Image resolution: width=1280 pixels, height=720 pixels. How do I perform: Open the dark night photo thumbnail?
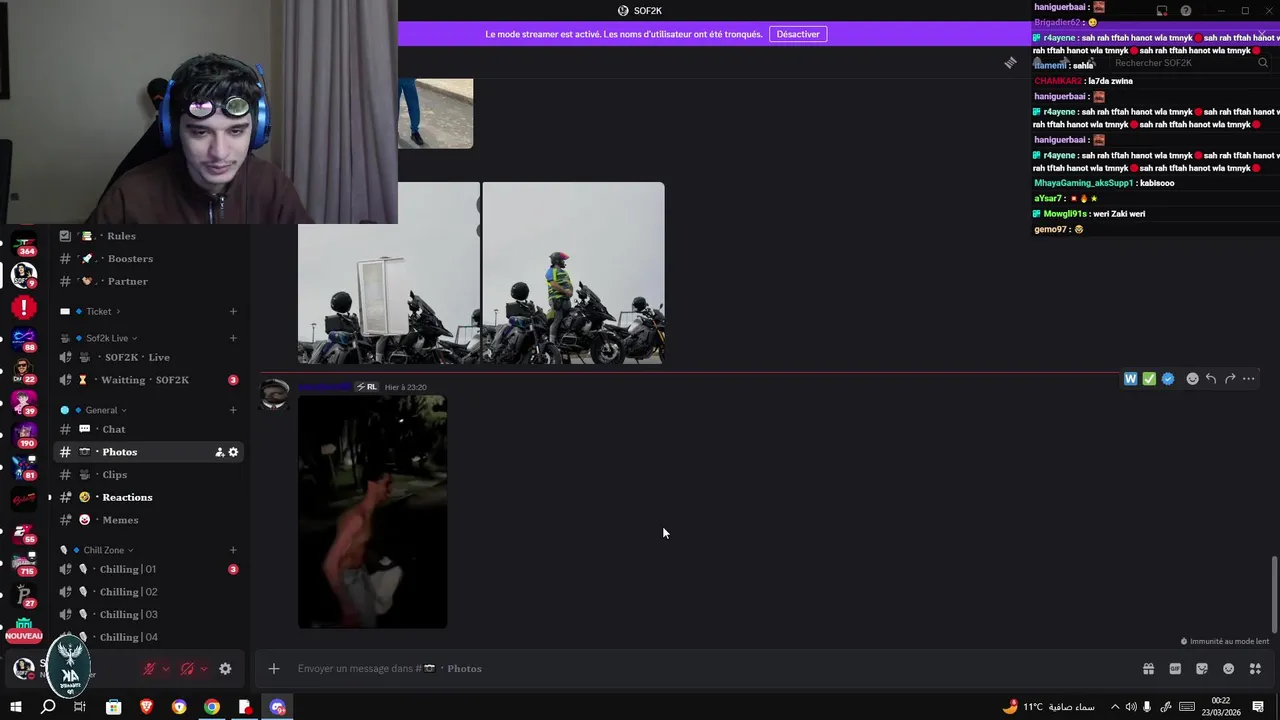click(372, 512)
